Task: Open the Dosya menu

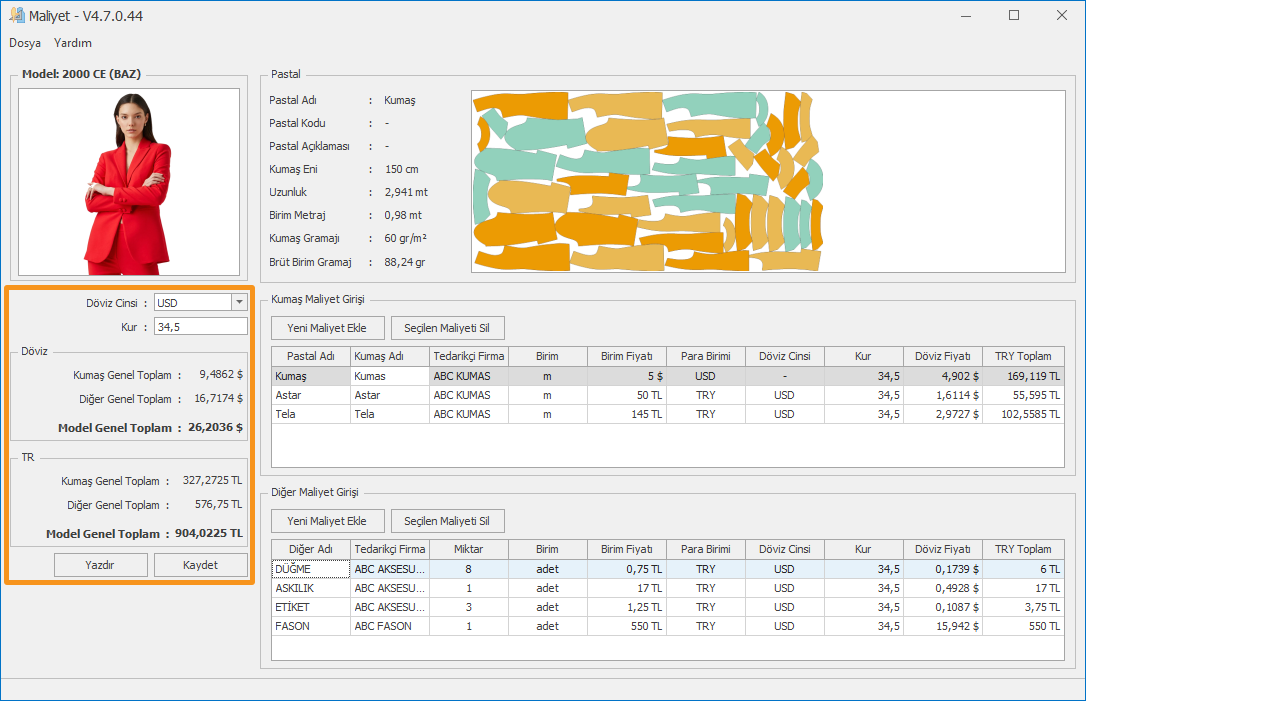Action: coord(25,43)
